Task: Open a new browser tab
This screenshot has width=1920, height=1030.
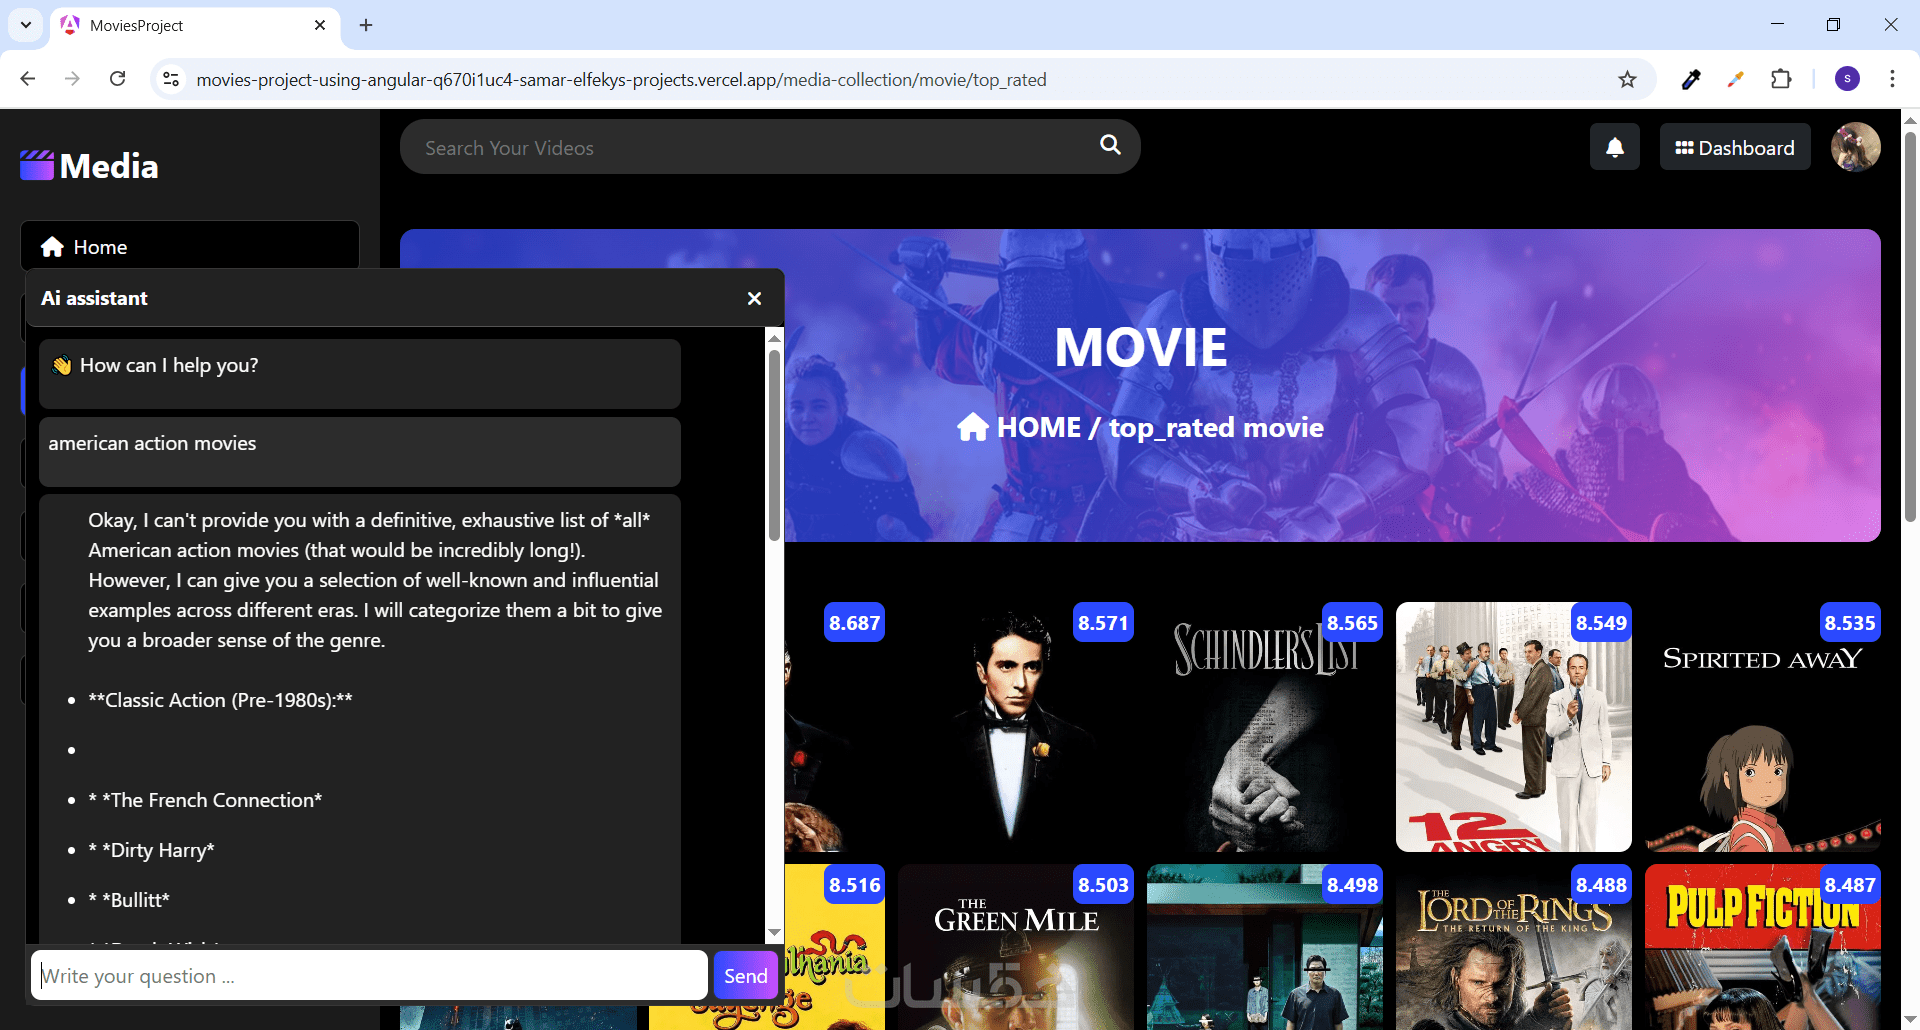Action: point(366,25)
